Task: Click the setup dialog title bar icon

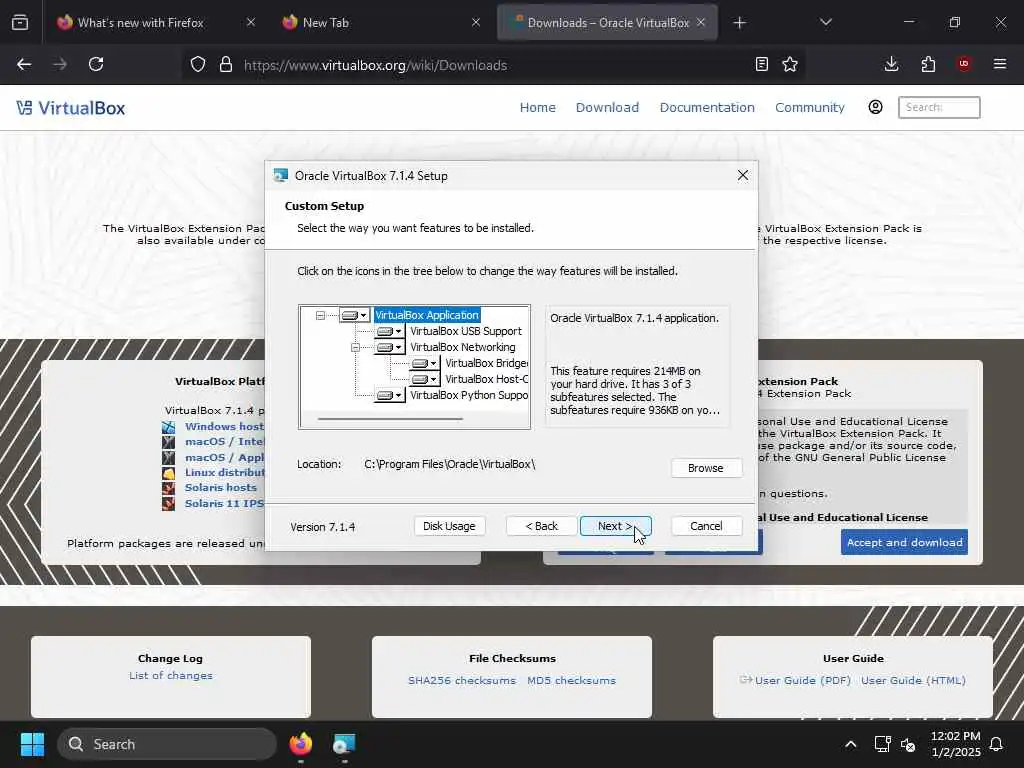Action: coord(281,176)
